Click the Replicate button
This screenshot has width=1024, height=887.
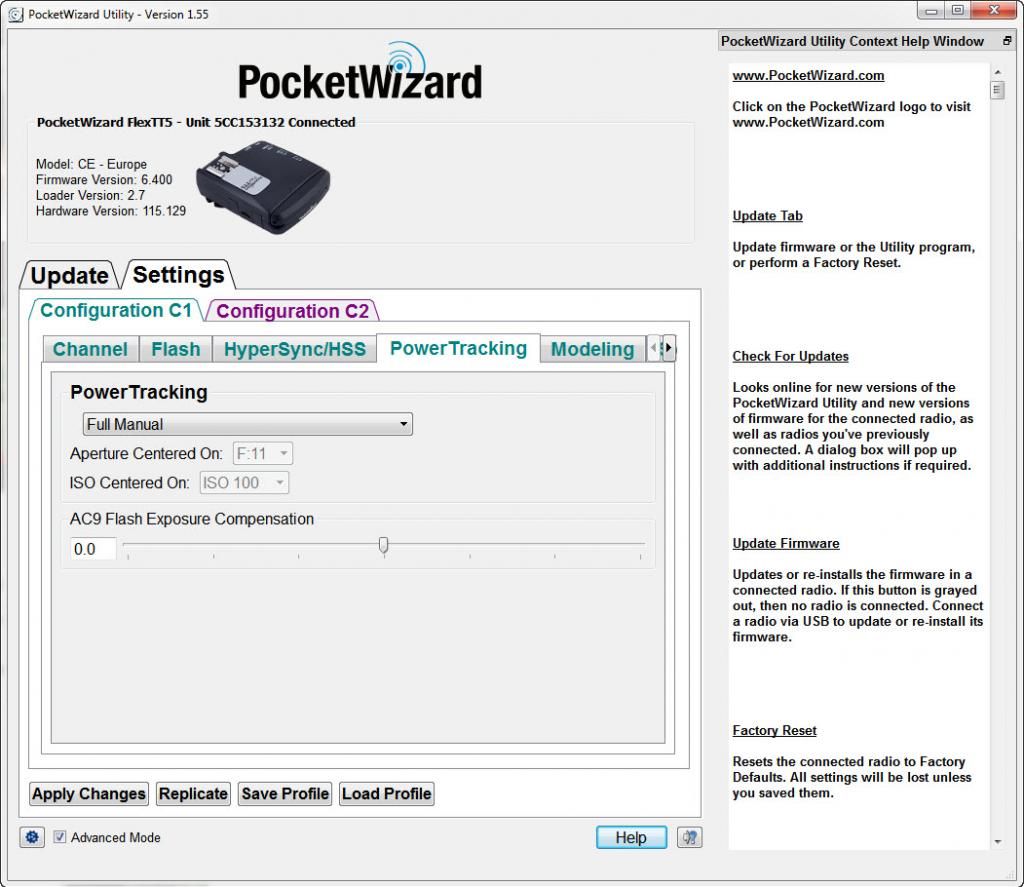193,794
